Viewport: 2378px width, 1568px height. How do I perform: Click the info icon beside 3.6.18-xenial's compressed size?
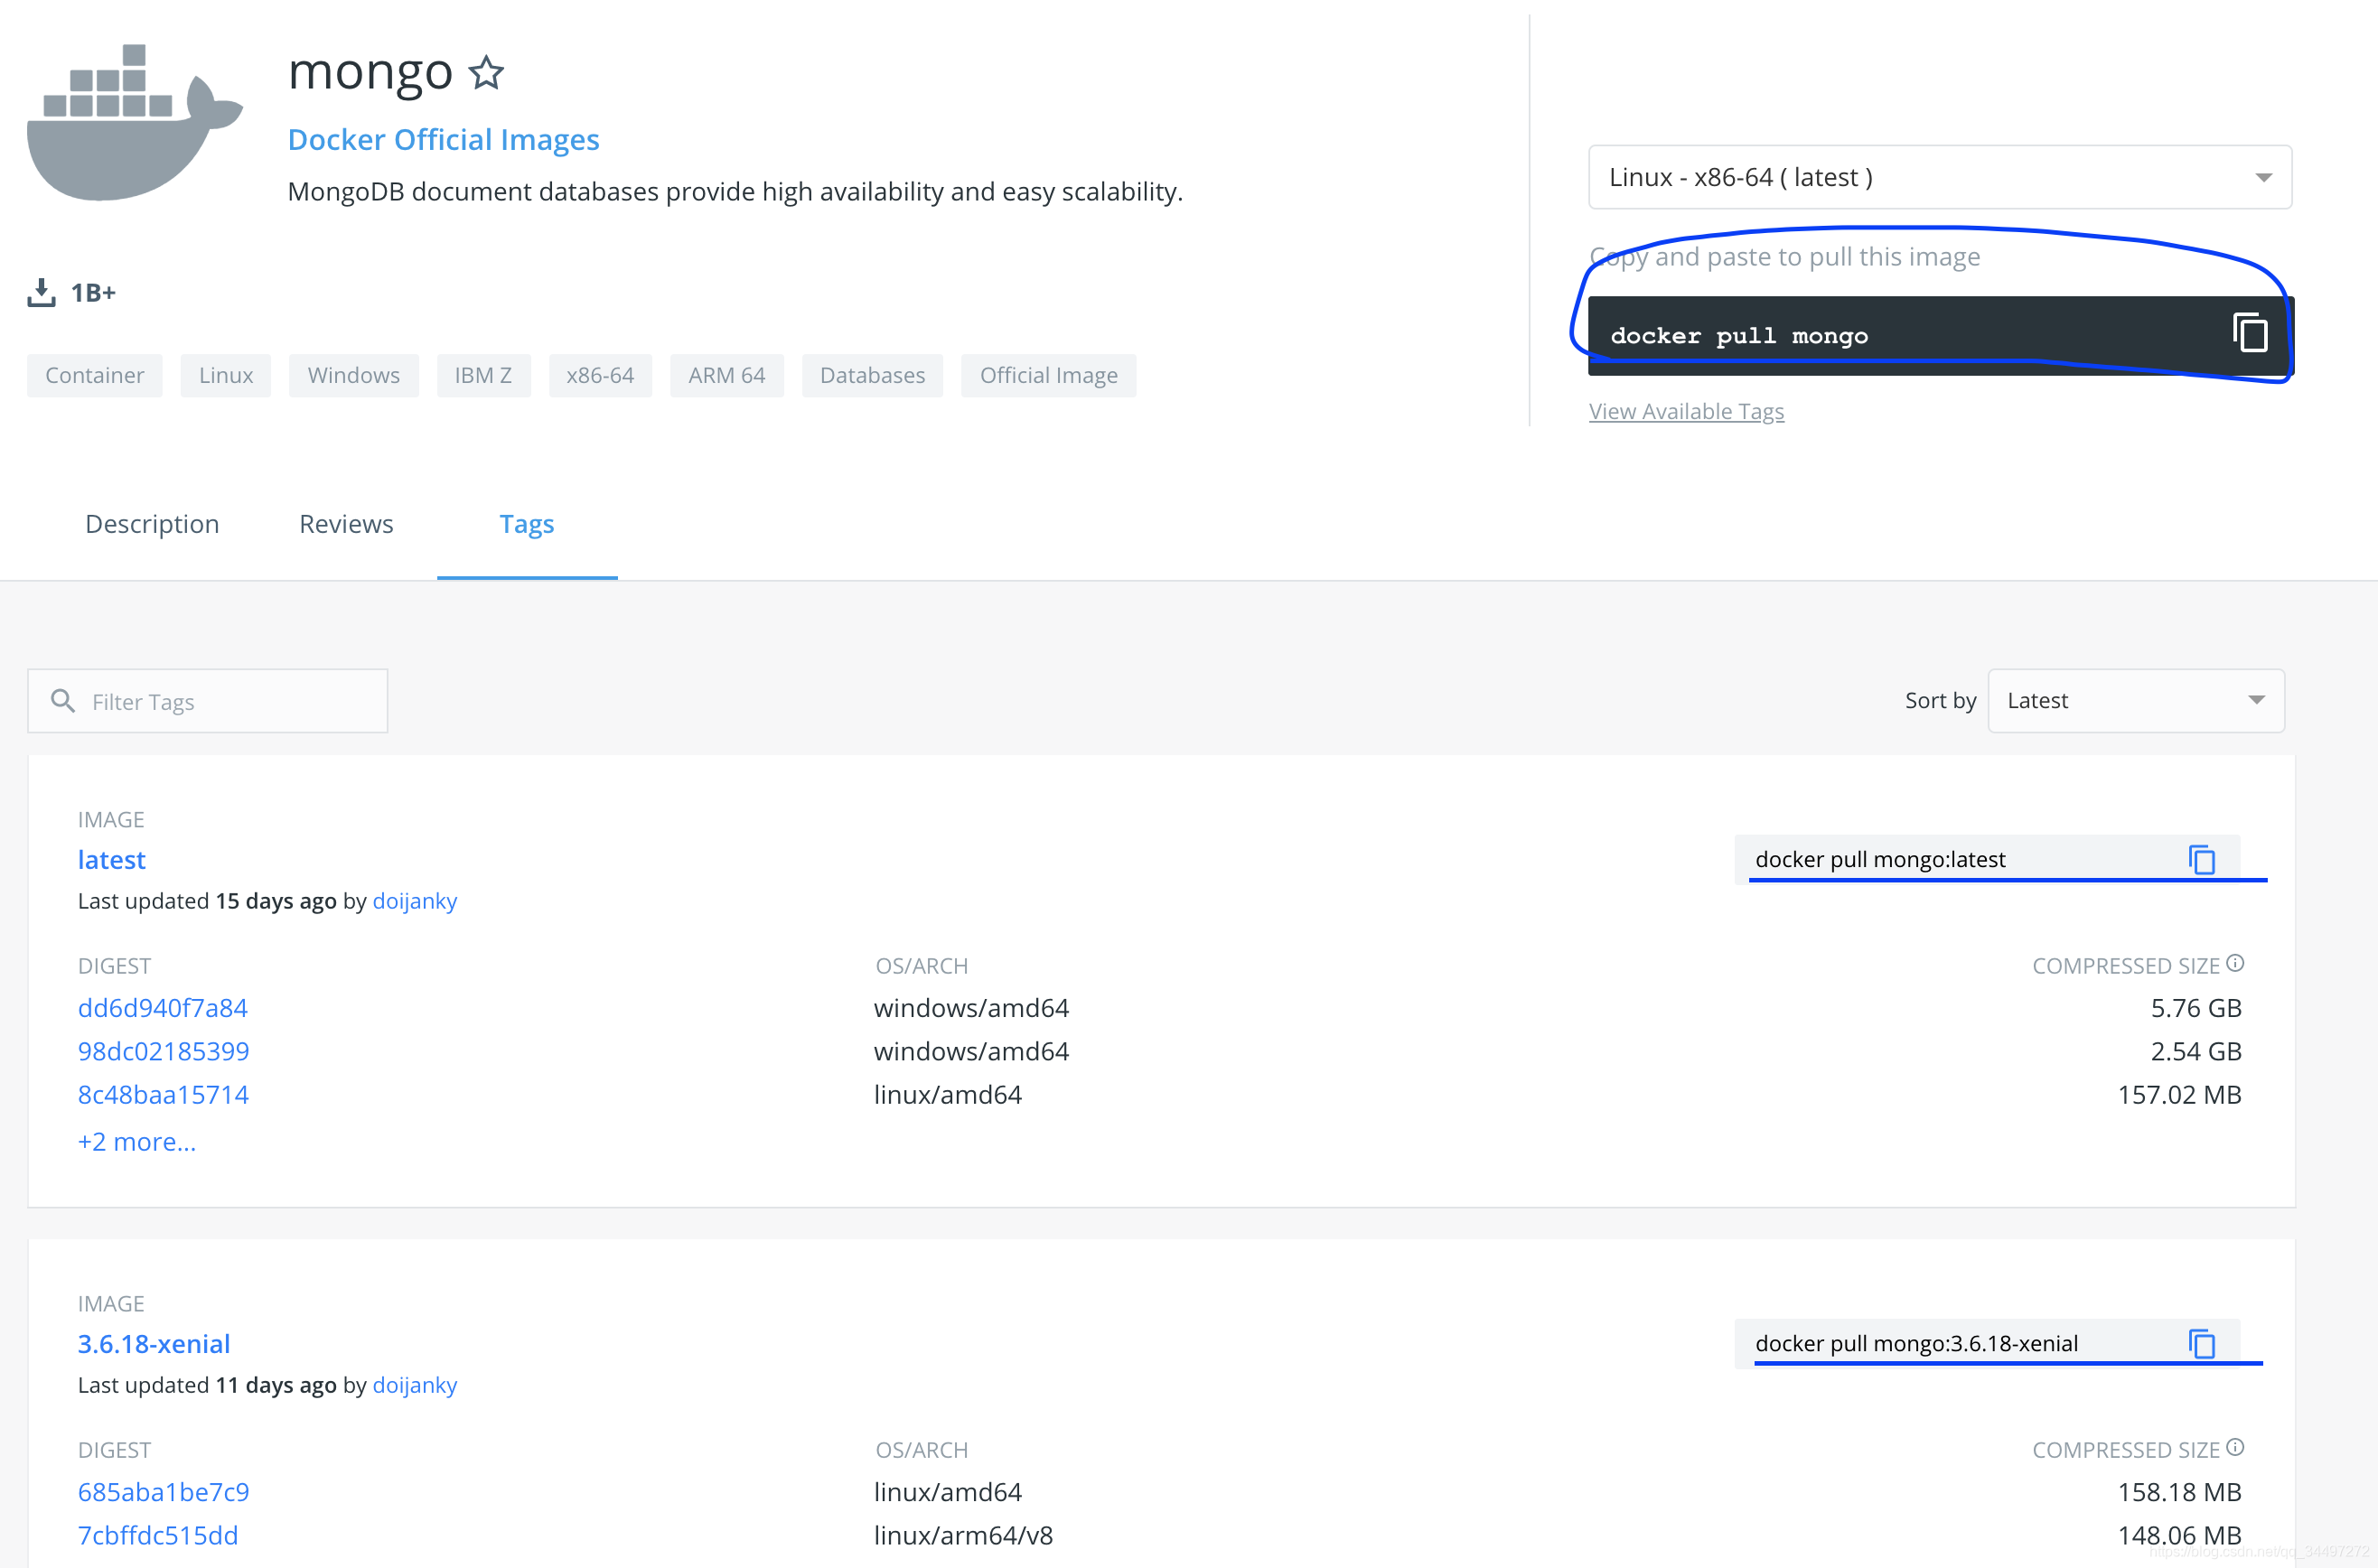(x=2235, y=1447)
